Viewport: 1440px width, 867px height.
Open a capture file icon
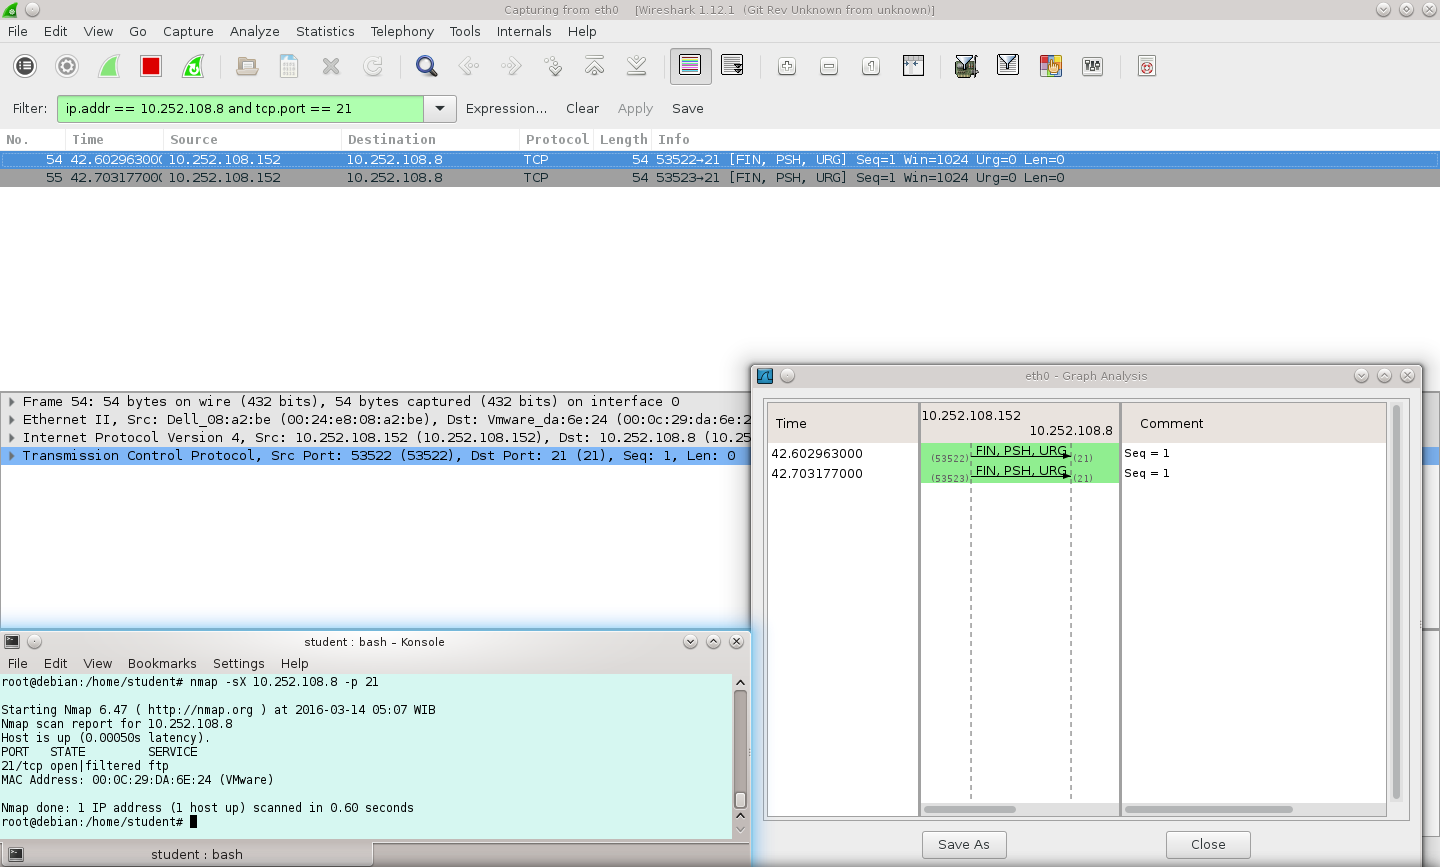(247, 67)
